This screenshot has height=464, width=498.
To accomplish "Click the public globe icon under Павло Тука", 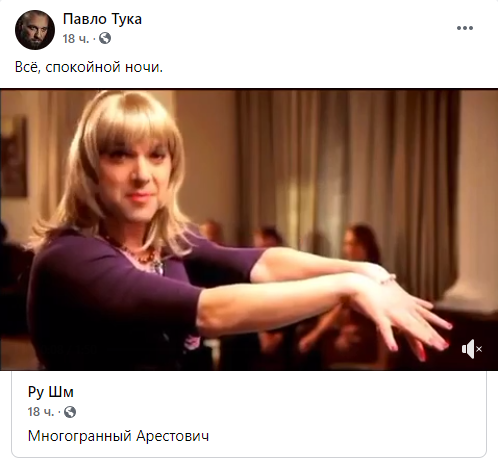I will 105,38.
